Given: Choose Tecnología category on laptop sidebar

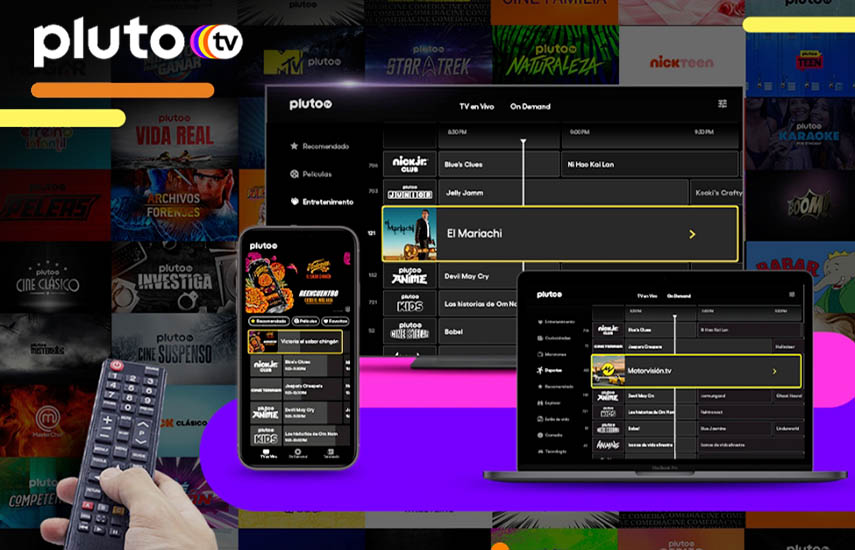Looking at the screenshot, I should pyautogui.click(x=552, y=451).
